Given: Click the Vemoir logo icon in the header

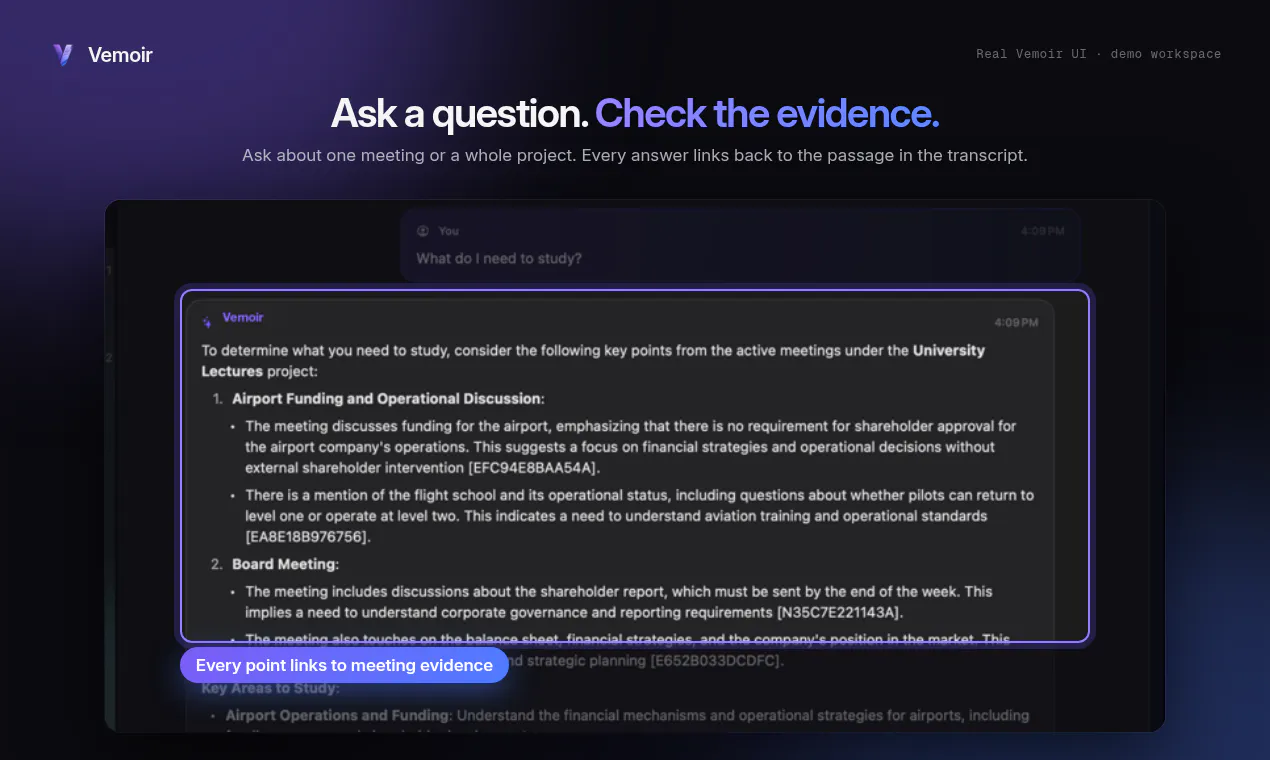Looking at the screenshot, I should [64, 55].
